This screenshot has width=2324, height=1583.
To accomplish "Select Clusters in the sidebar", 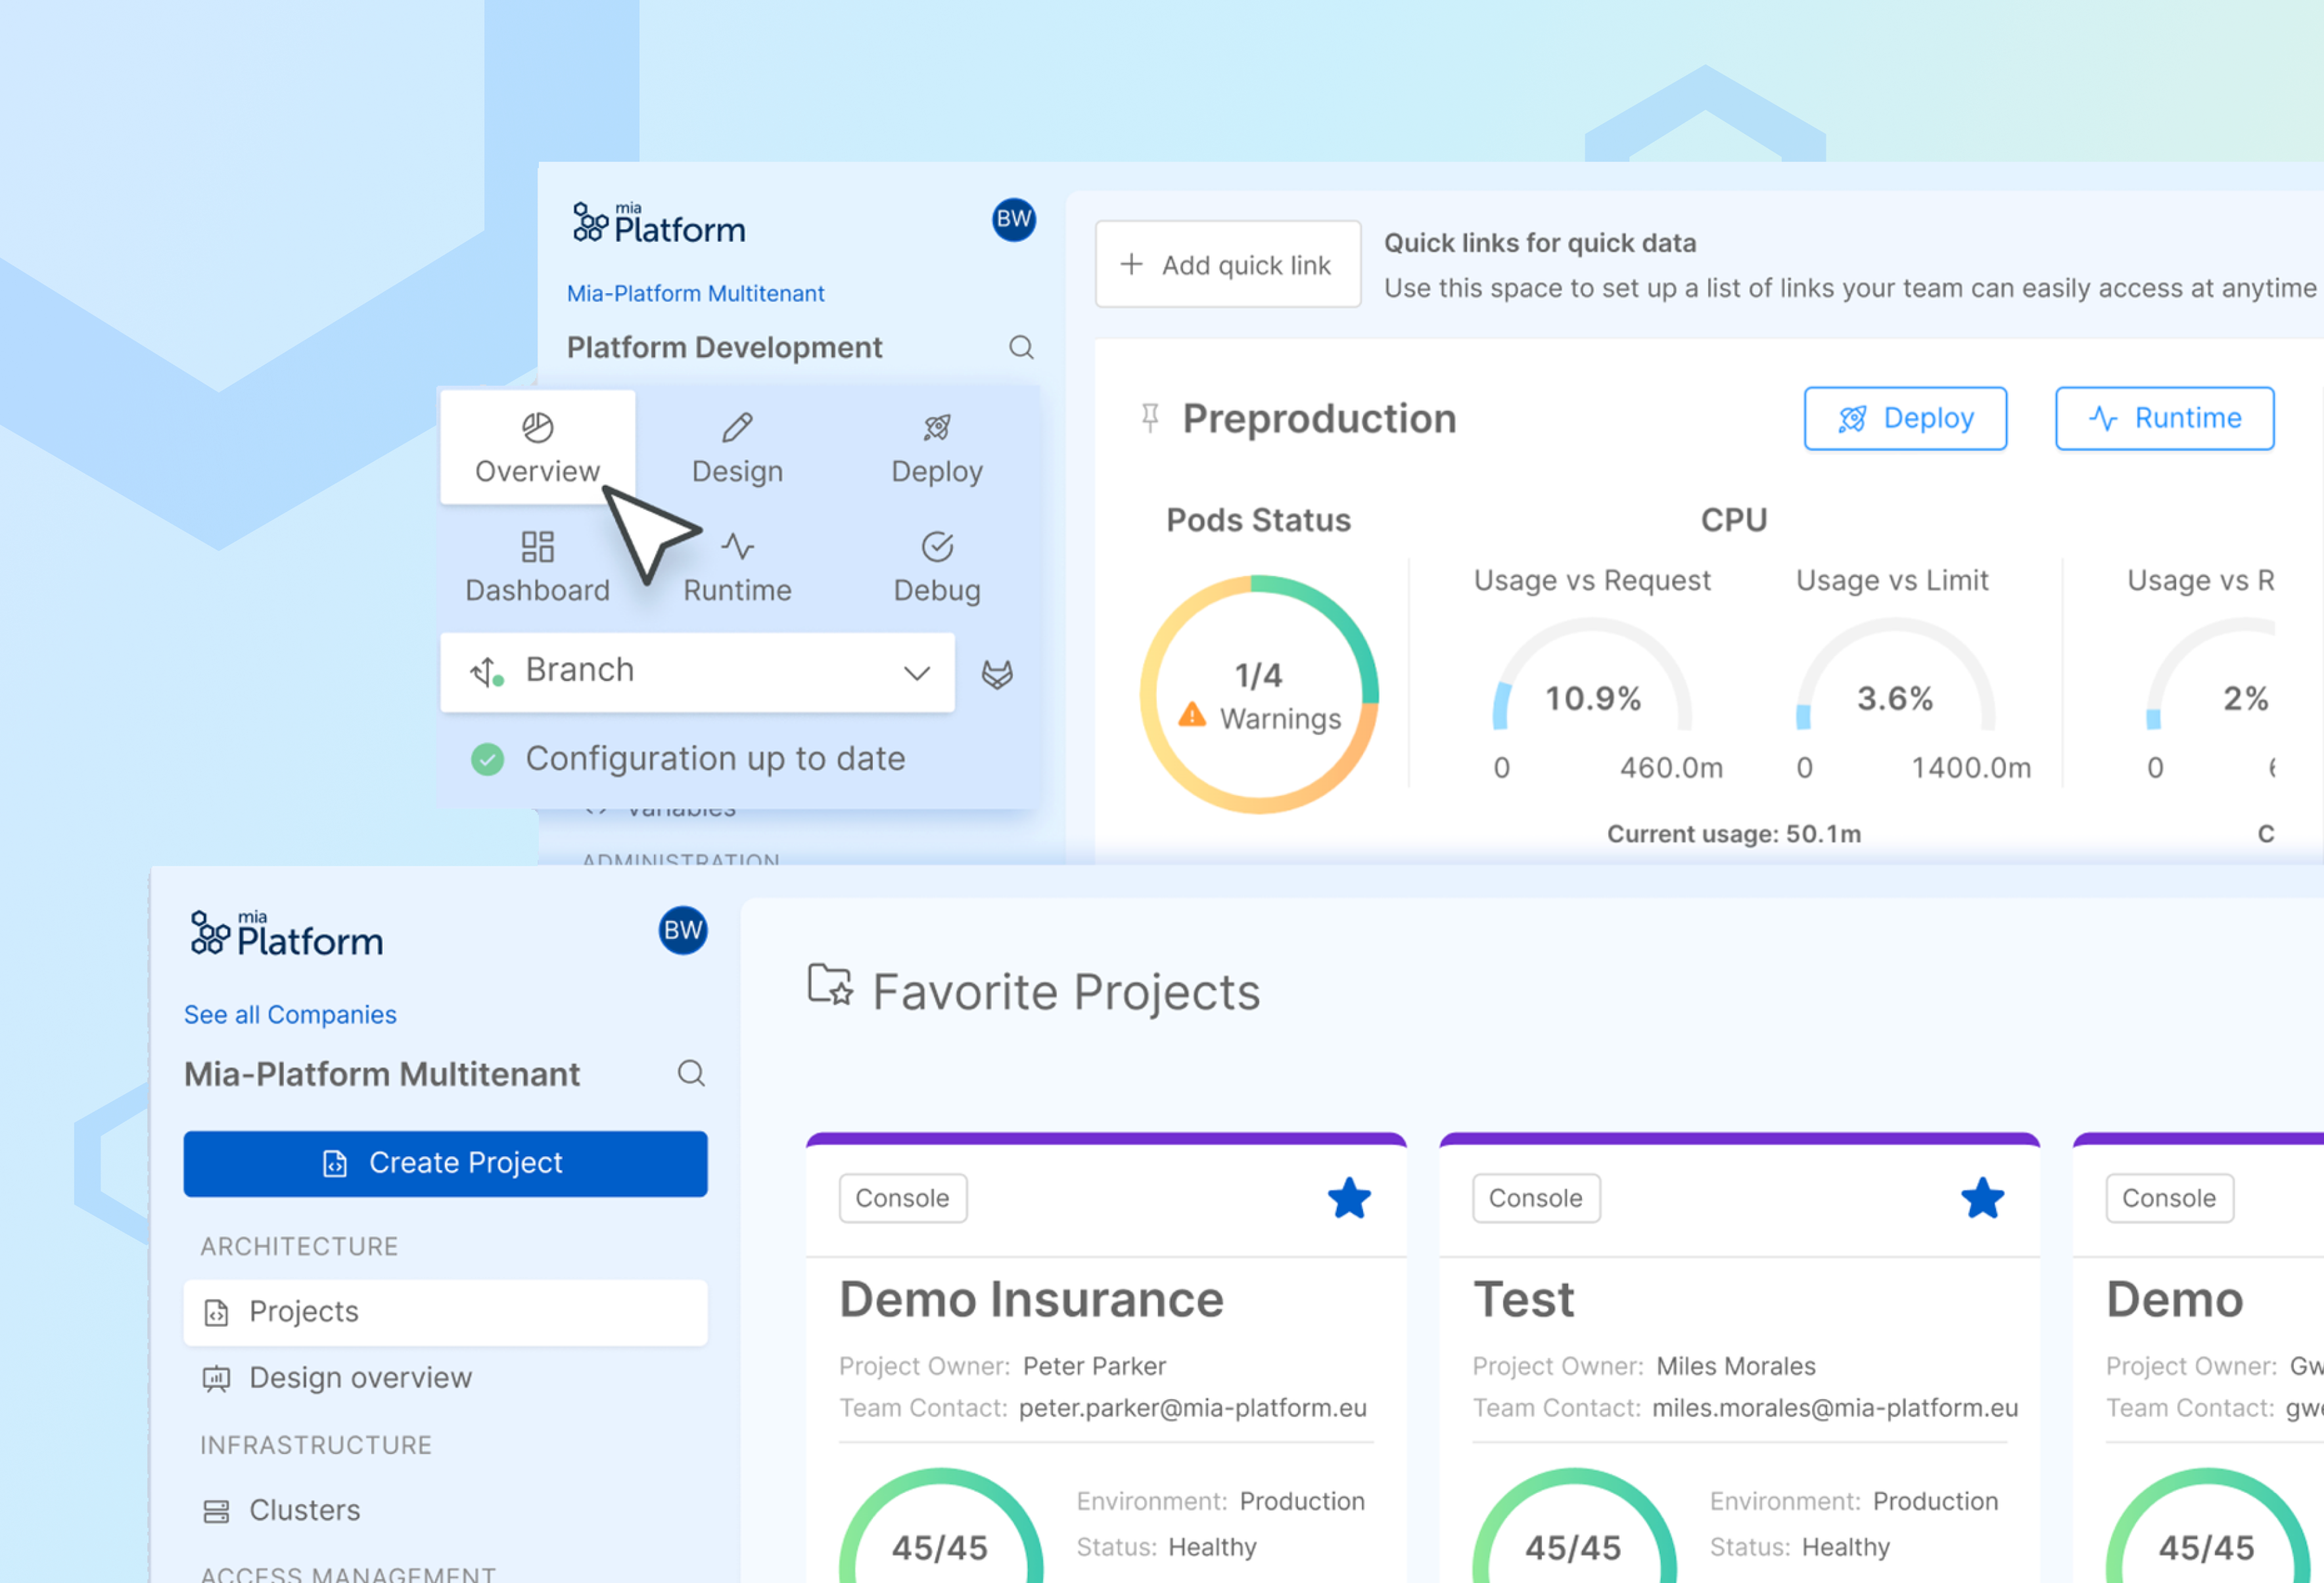I will (304, 1510).
